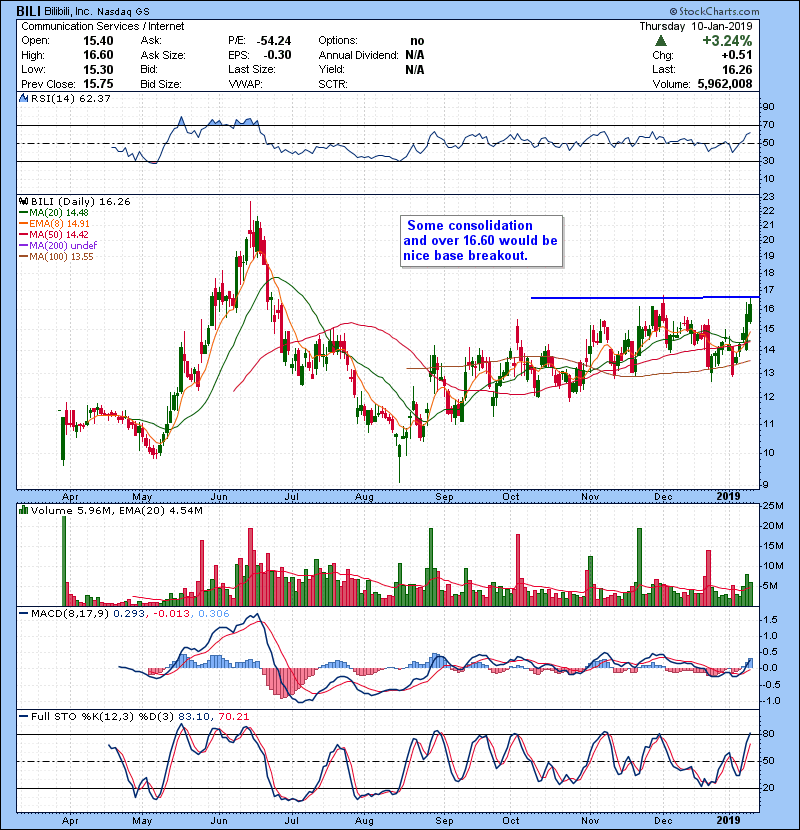Select the MA(100) 13.55 legend entry
The height and width of the screenshot is (830, 800).
click(56, 257)
